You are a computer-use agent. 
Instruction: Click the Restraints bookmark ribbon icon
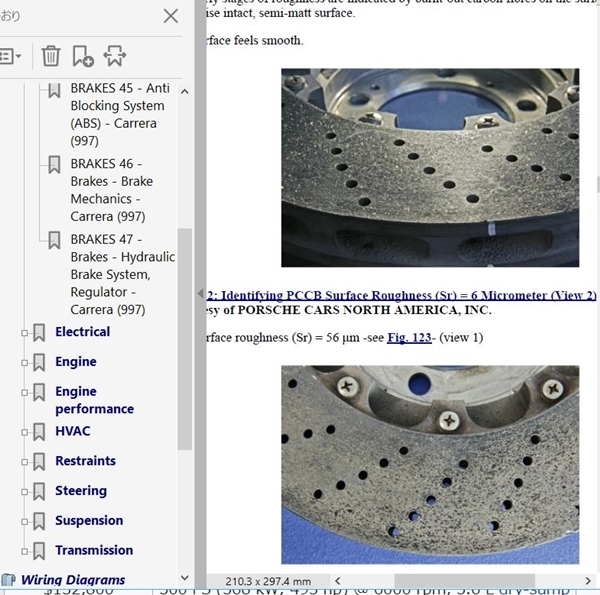coord(39,462)
